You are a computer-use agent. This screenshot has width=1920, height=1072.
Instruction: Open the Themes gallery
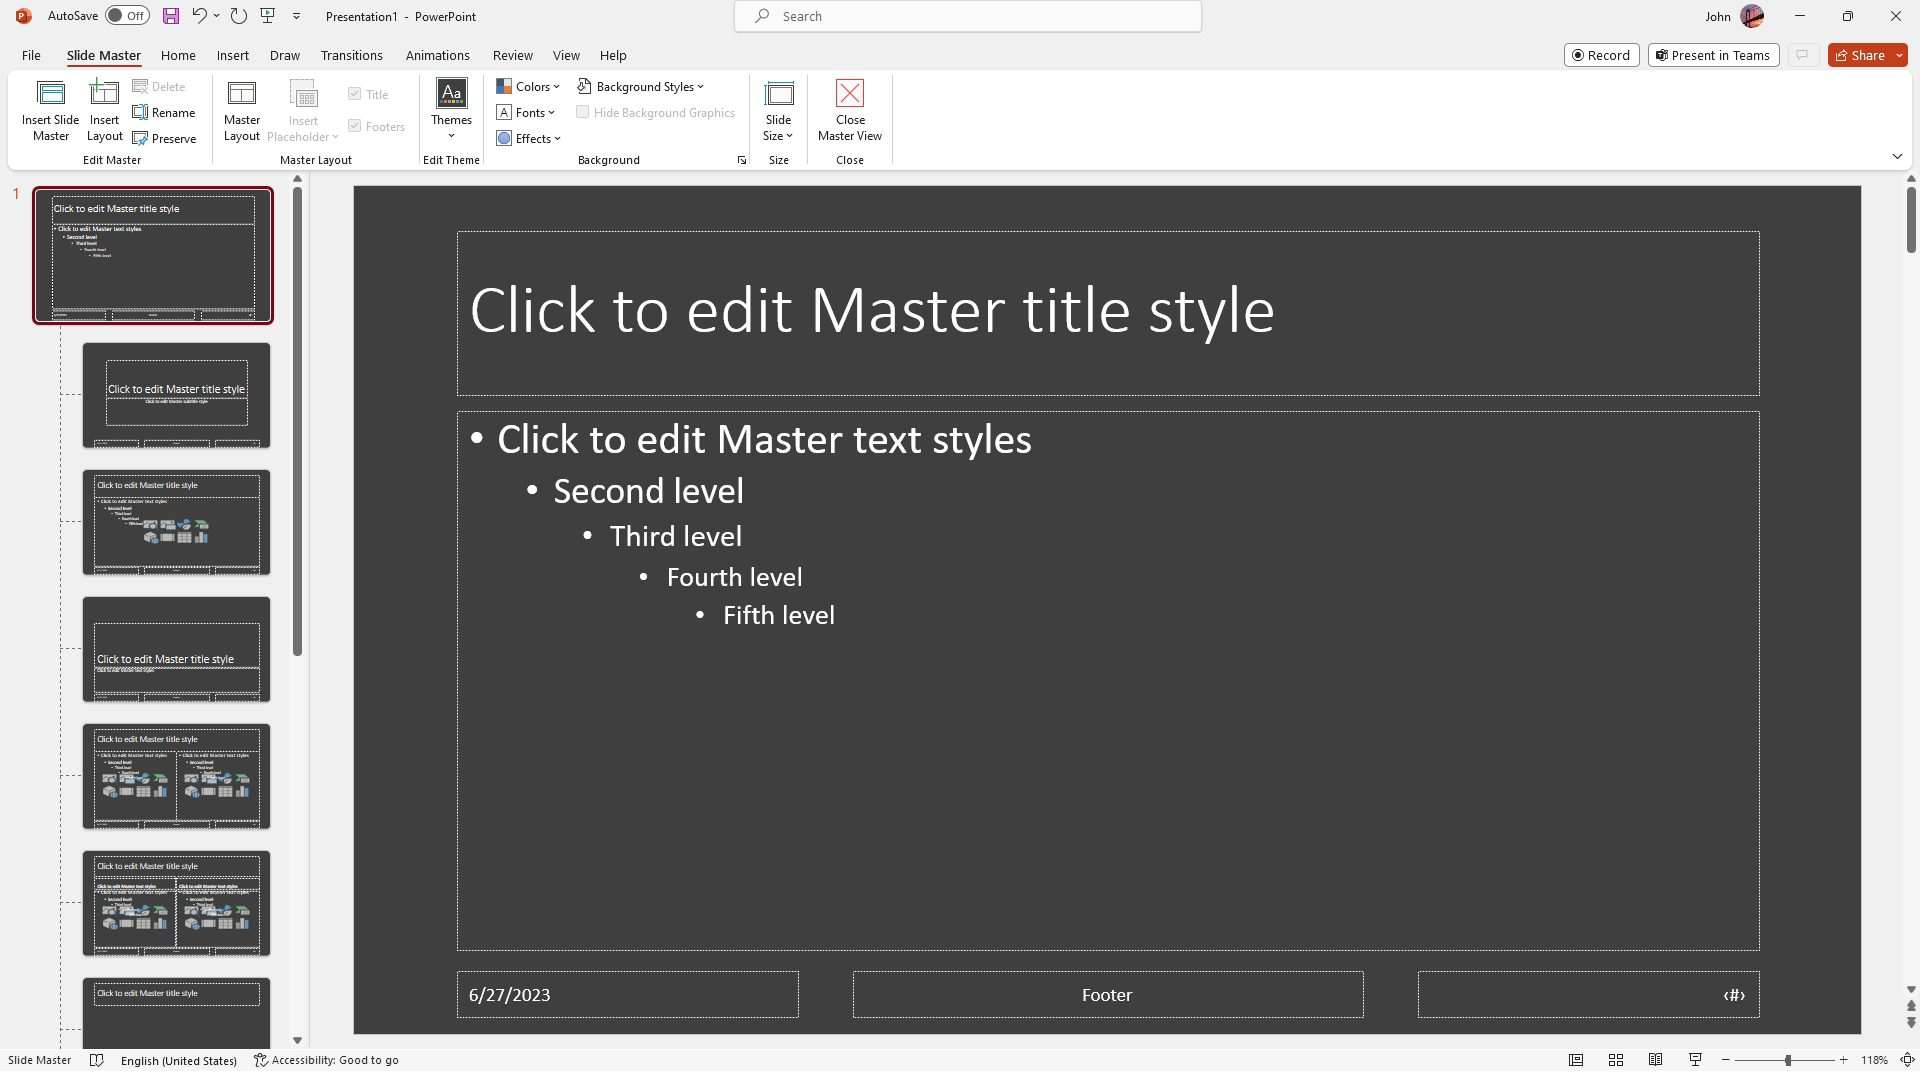point(451,111)
